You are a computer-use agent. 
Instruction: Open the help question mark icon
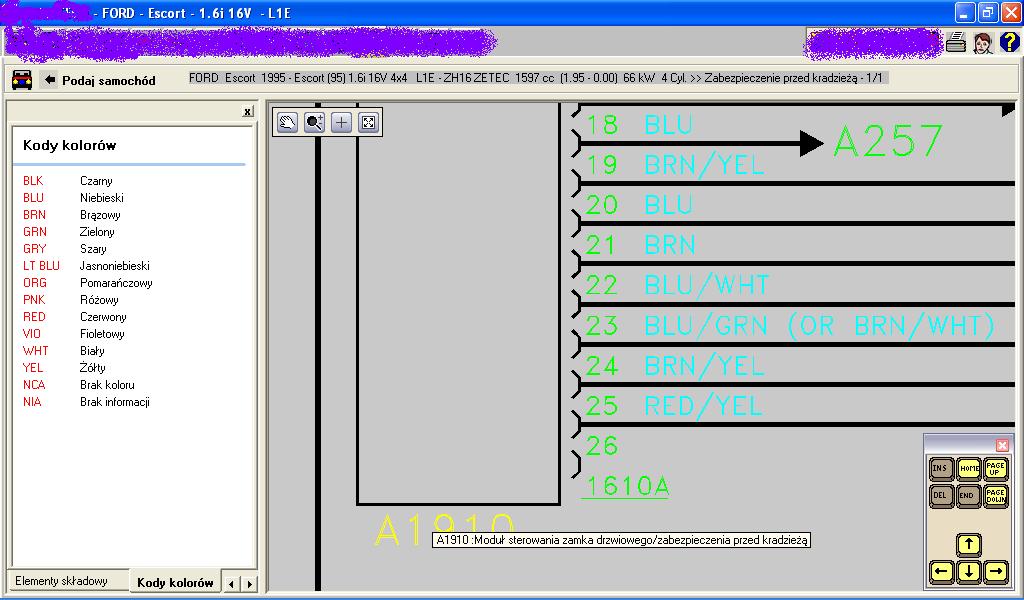[1009, 42]
